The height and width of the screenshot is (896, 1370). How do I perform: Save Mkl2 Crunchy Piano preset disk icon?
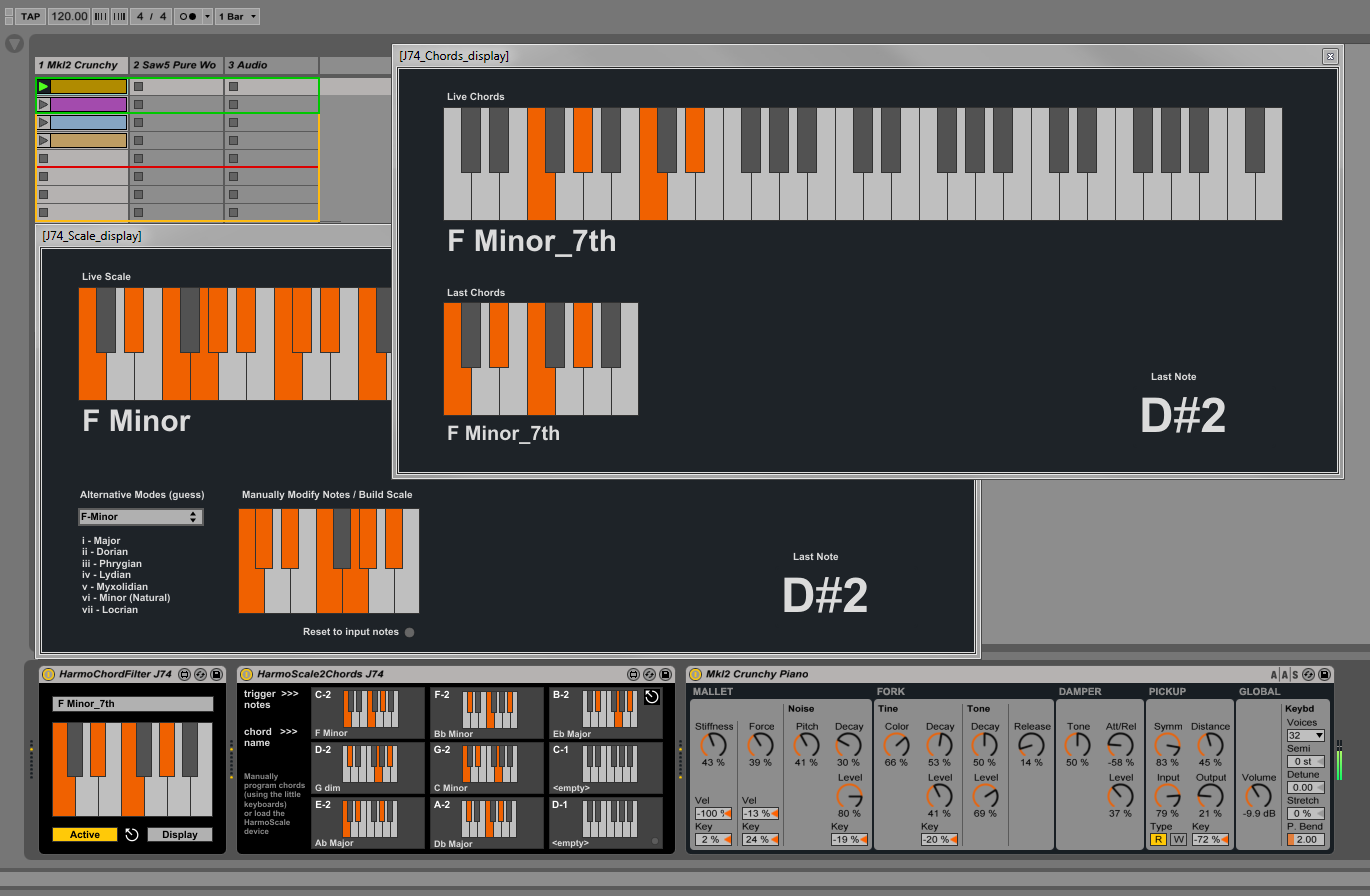(1325, 674)
